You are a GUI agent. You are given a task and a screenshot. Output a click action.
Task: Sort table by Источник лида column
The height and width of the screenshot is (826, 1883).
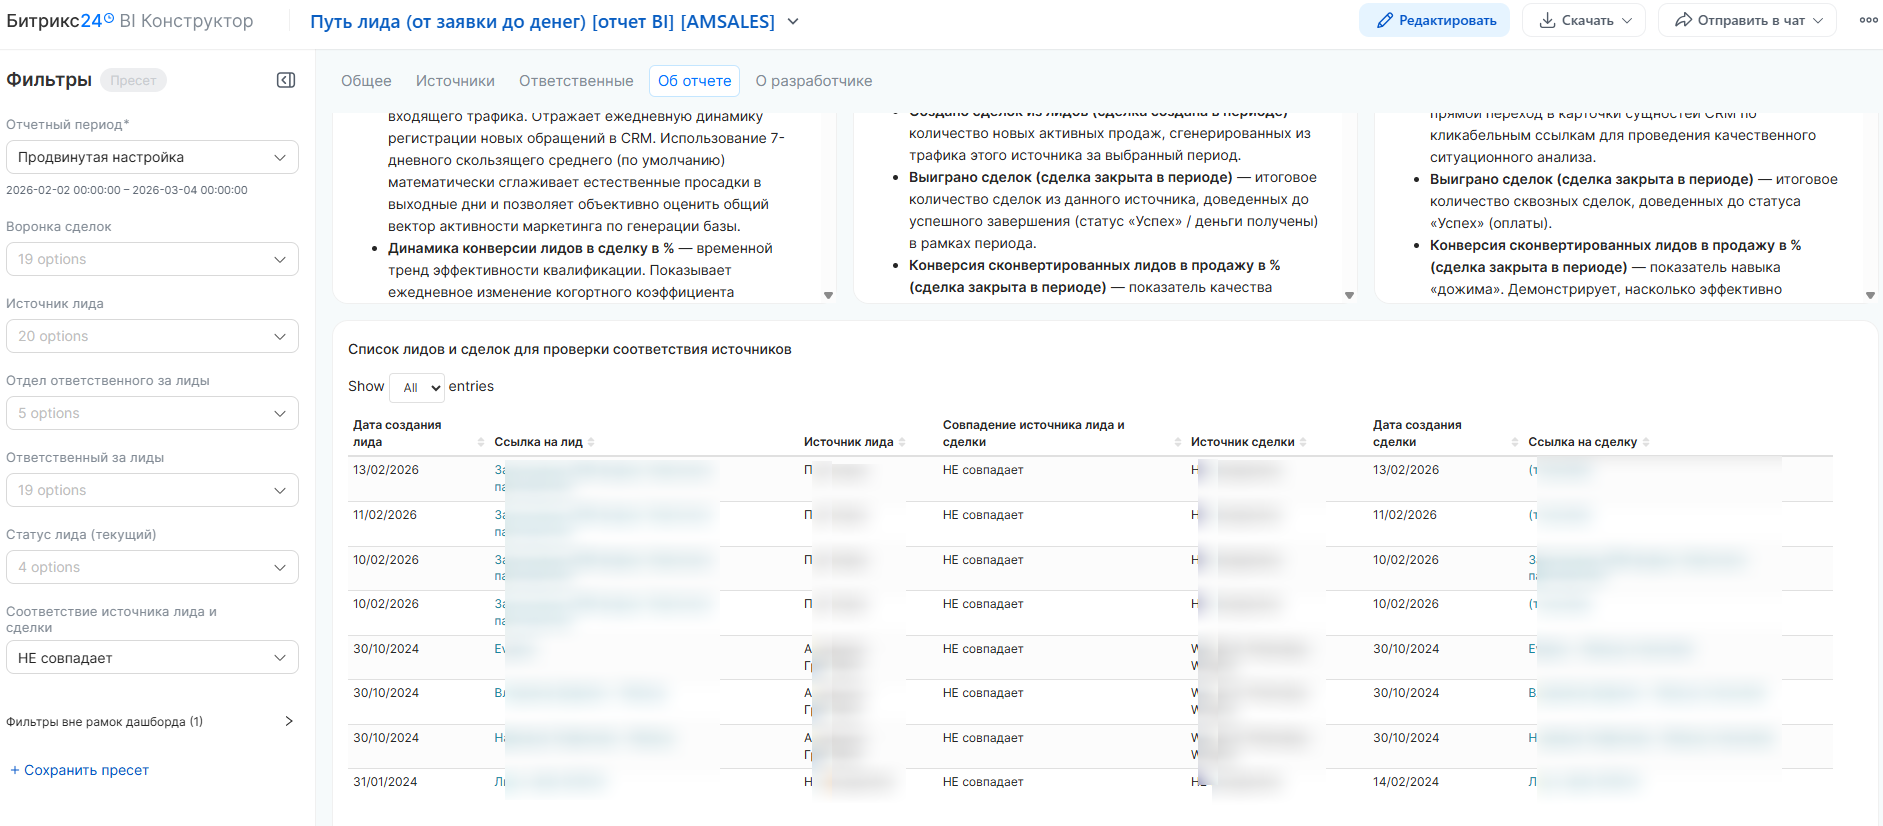tap(902, 442)
